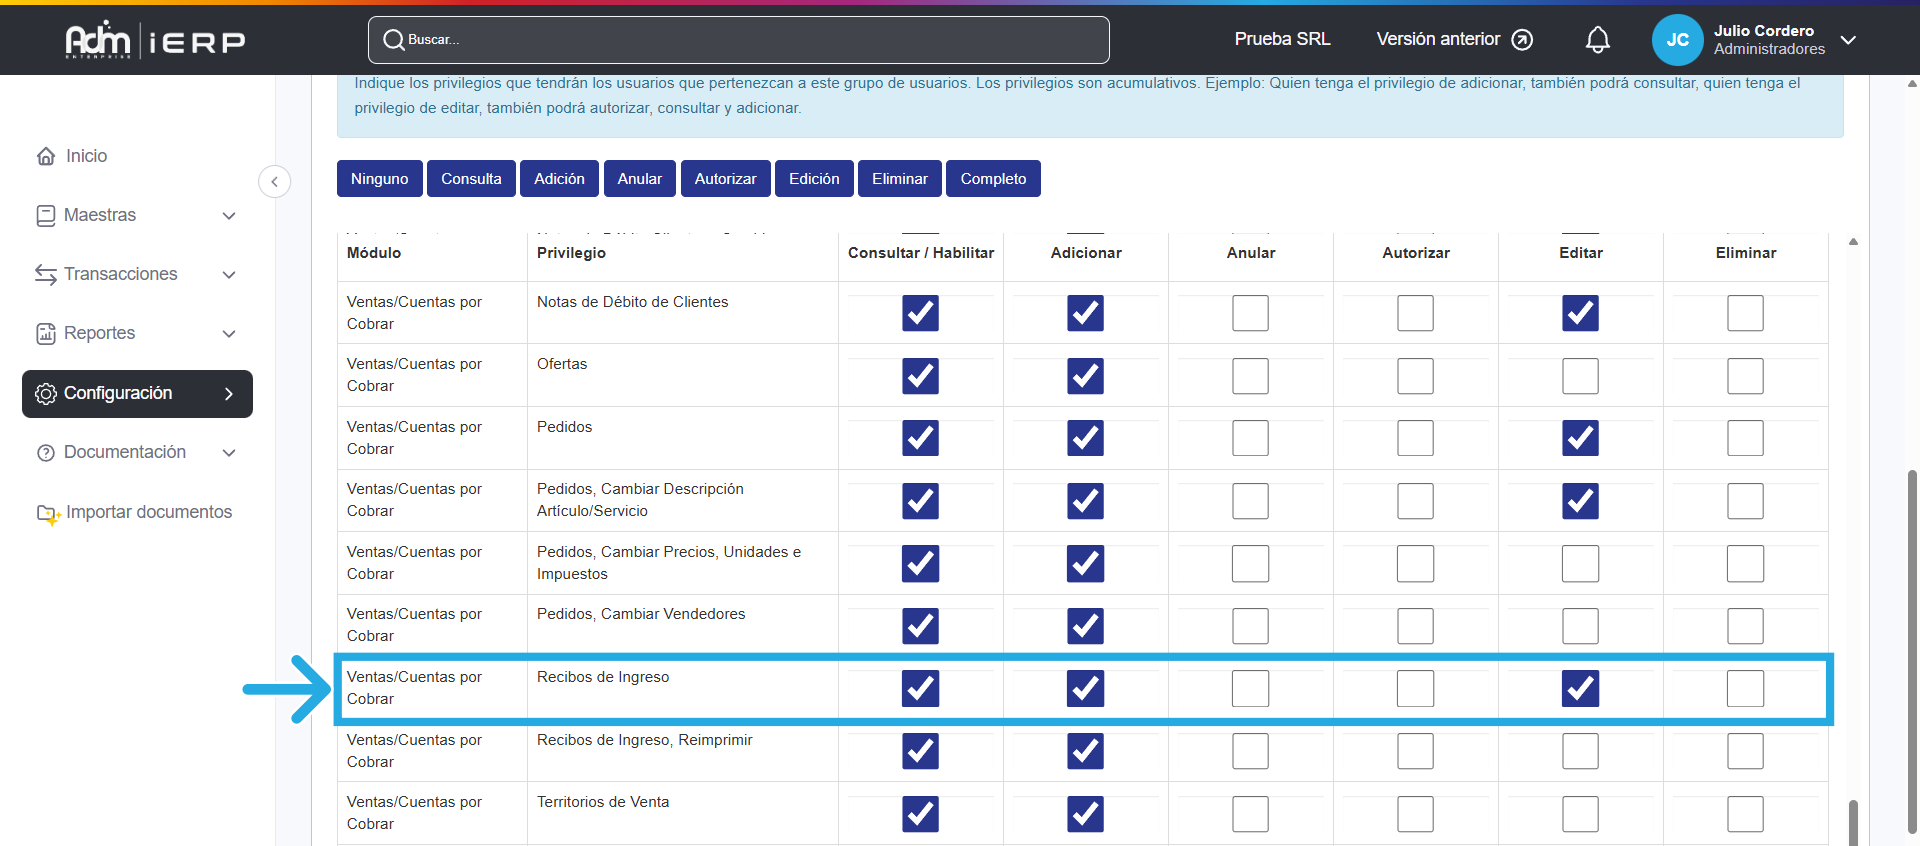The width and height of the screenshot is (1920, 846).
Task: Check Eliminar for the Ofertas row
Action: tap(1745, 376)
